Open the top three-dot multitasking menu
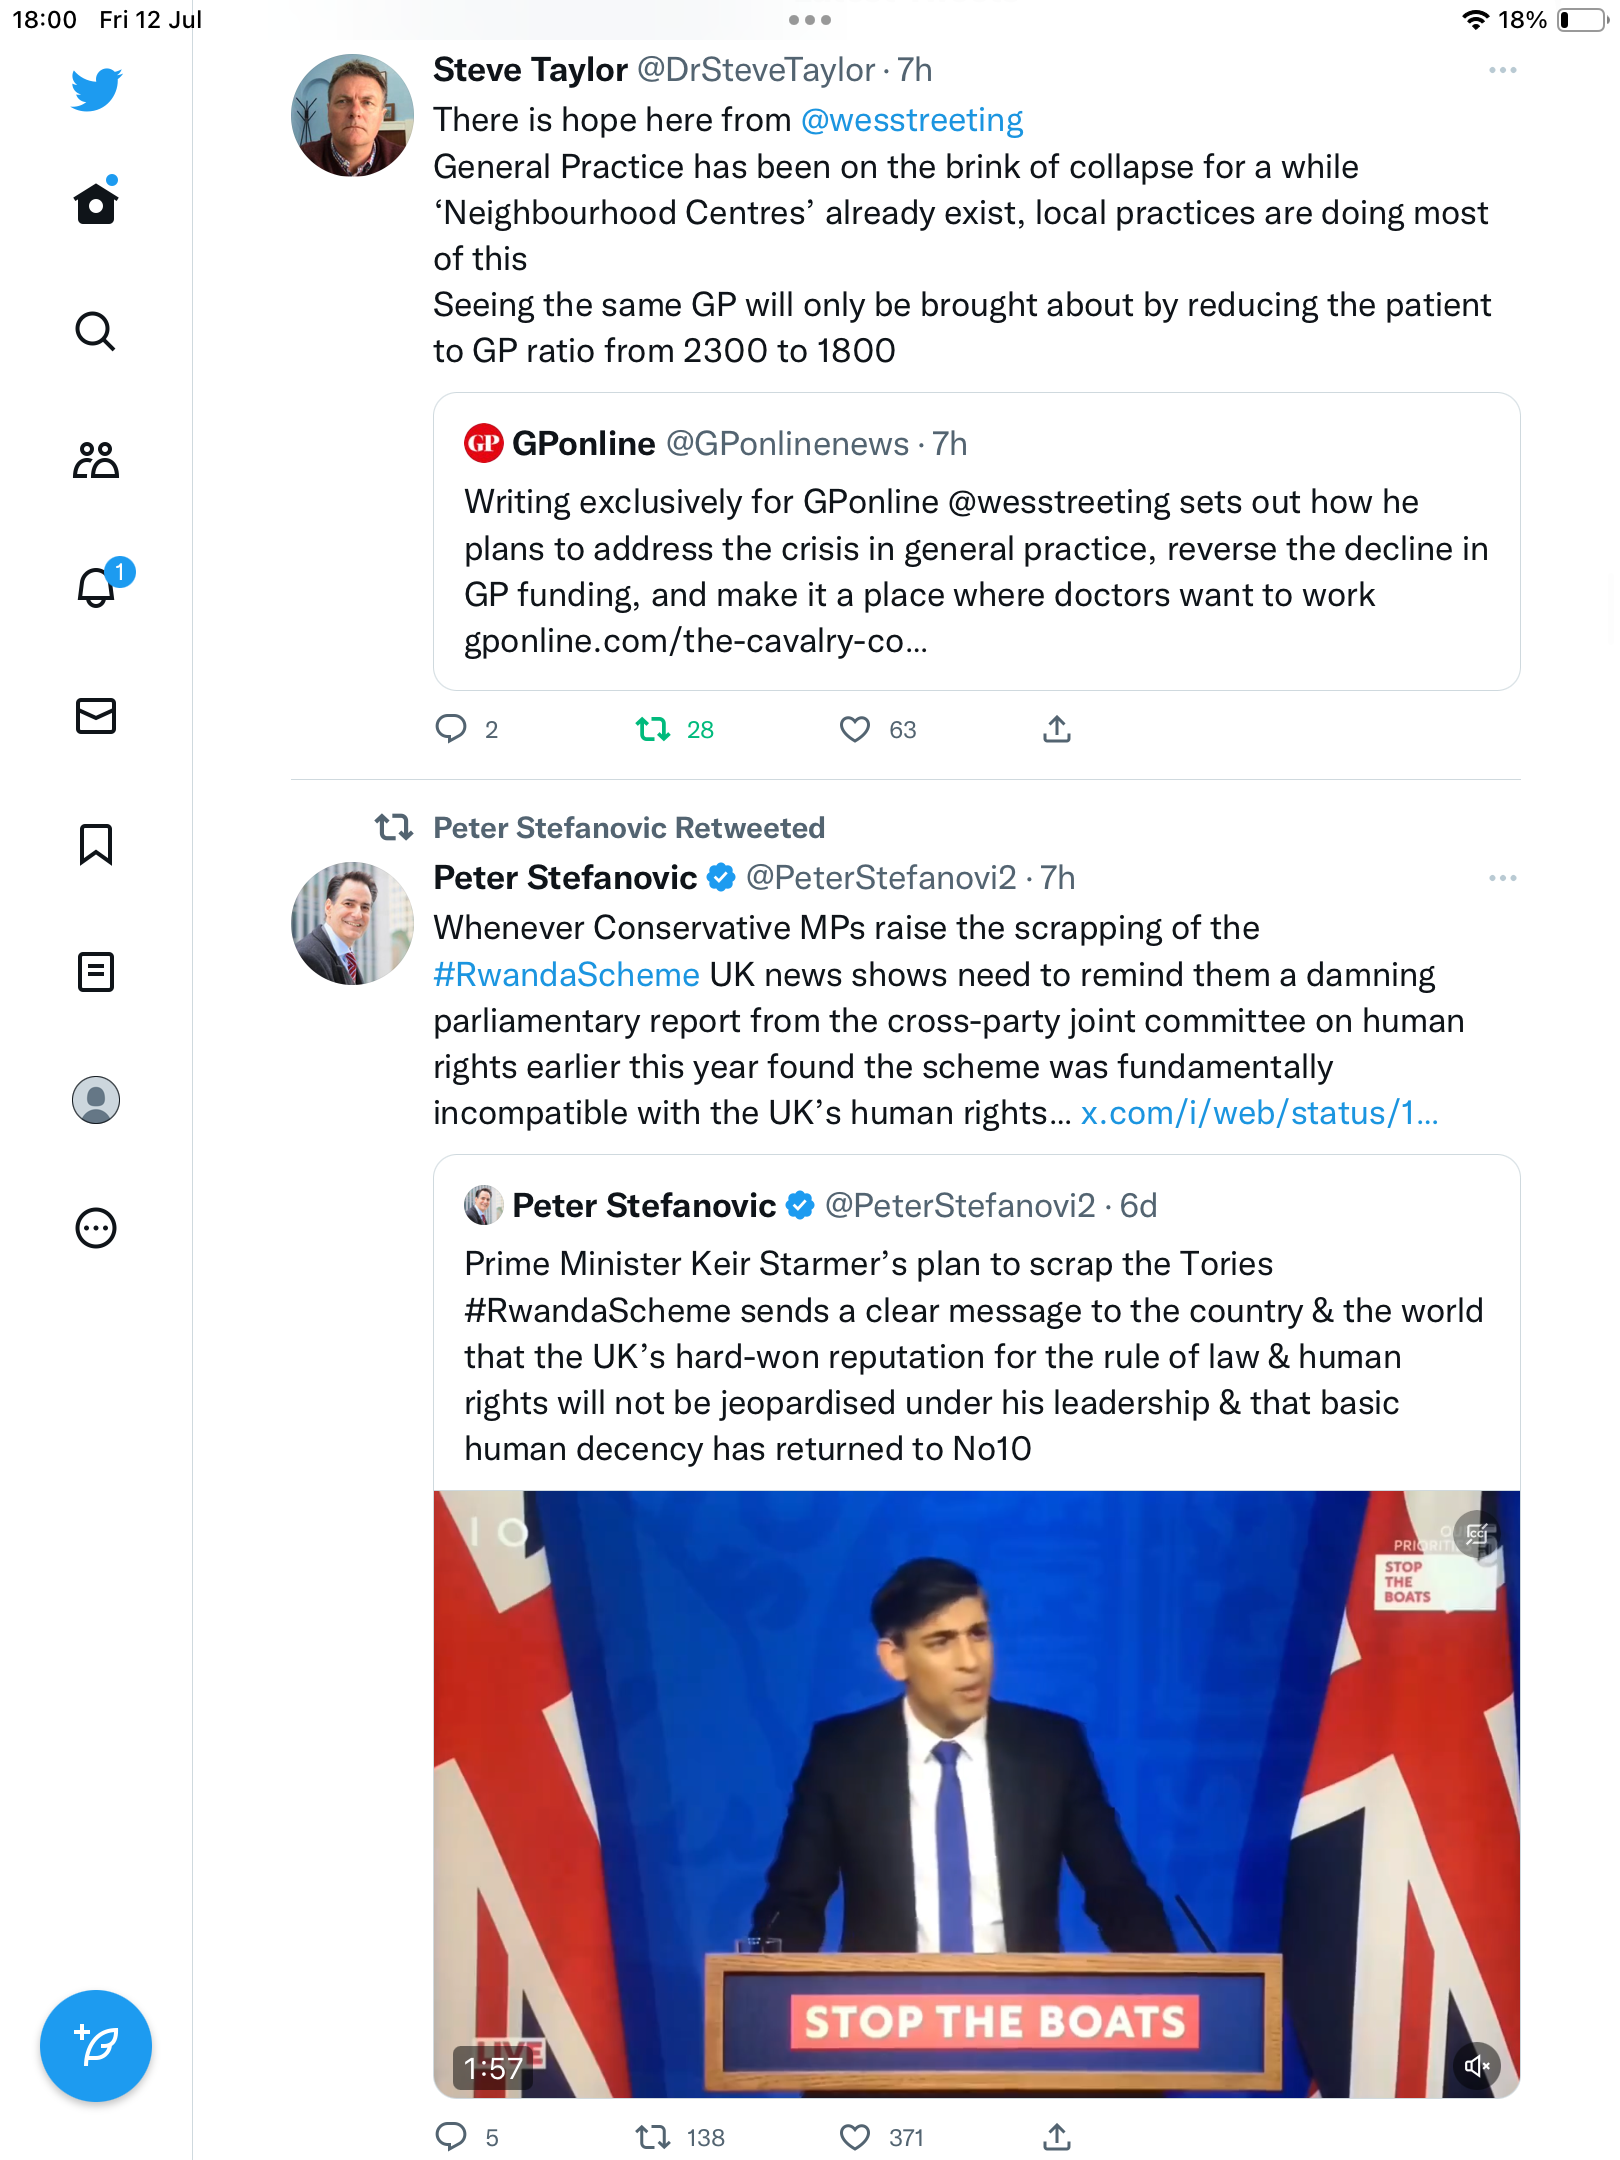This screenshot has height=2160, width=1620. [810, 20]
